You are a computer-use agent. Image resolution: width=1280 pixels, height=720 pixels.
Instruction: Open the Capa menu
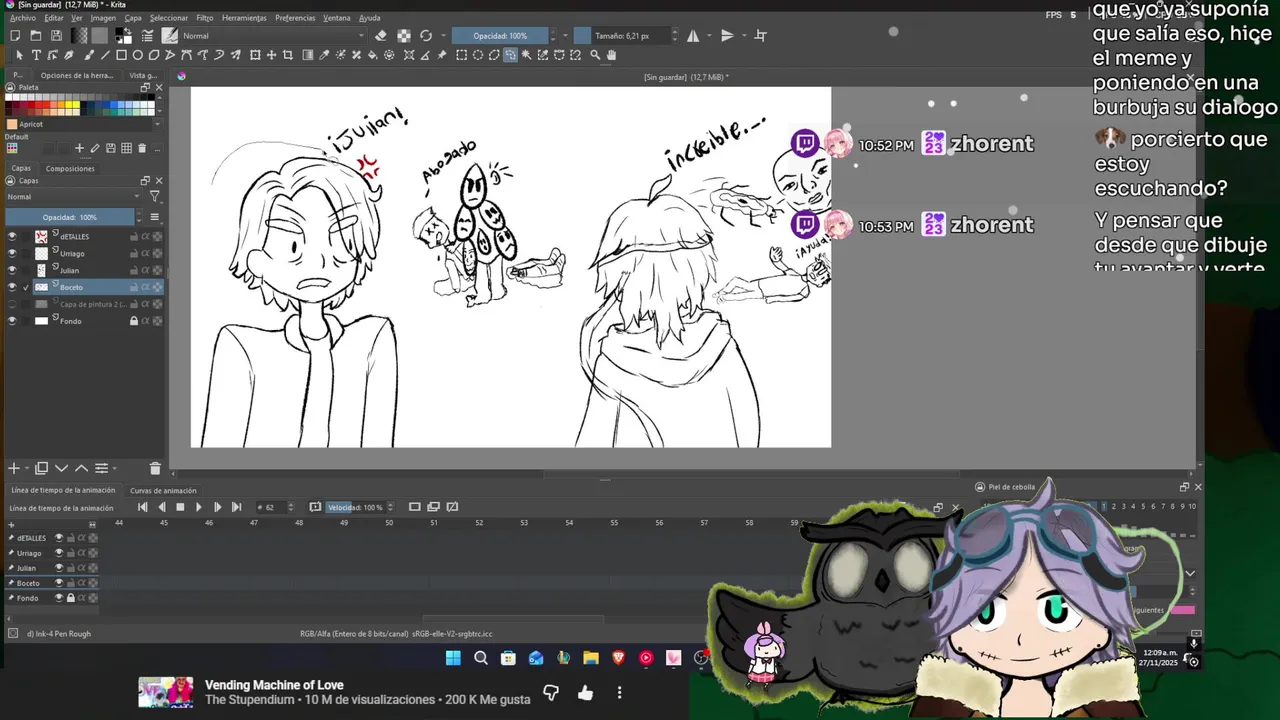pyautogui.click(x=133, y=18)
